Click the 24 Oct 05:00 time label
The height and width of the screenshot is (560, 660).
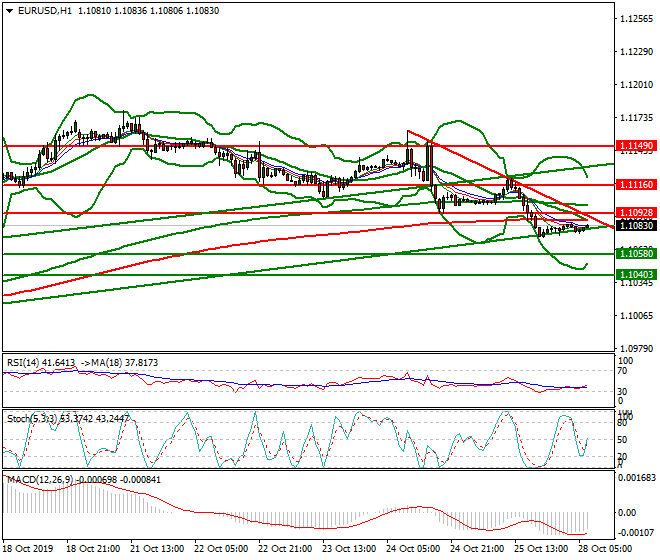[413, 549]
